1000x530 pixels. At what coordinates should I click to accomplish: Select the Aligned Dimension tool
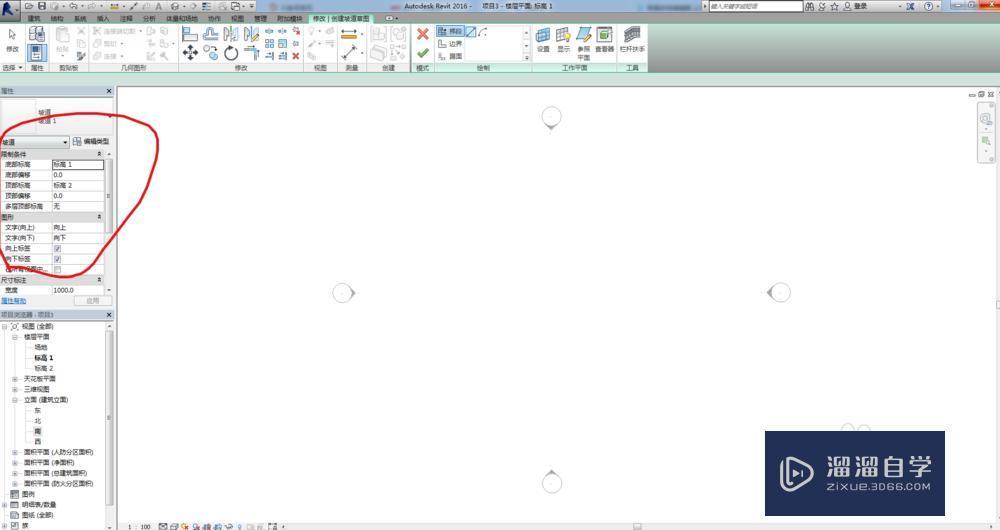pyautogui.click(x=349, y=35)
